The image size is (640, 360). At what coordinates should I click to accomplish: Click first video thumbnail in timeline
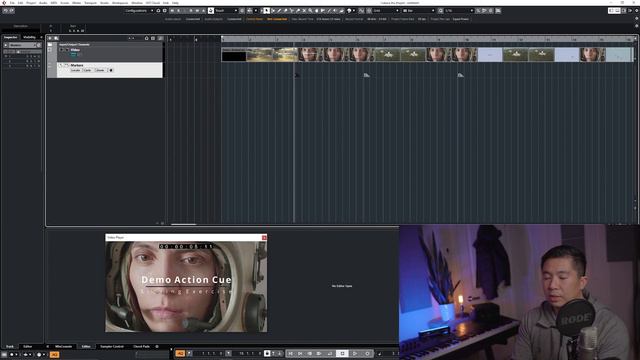click(x=234, y=55)
